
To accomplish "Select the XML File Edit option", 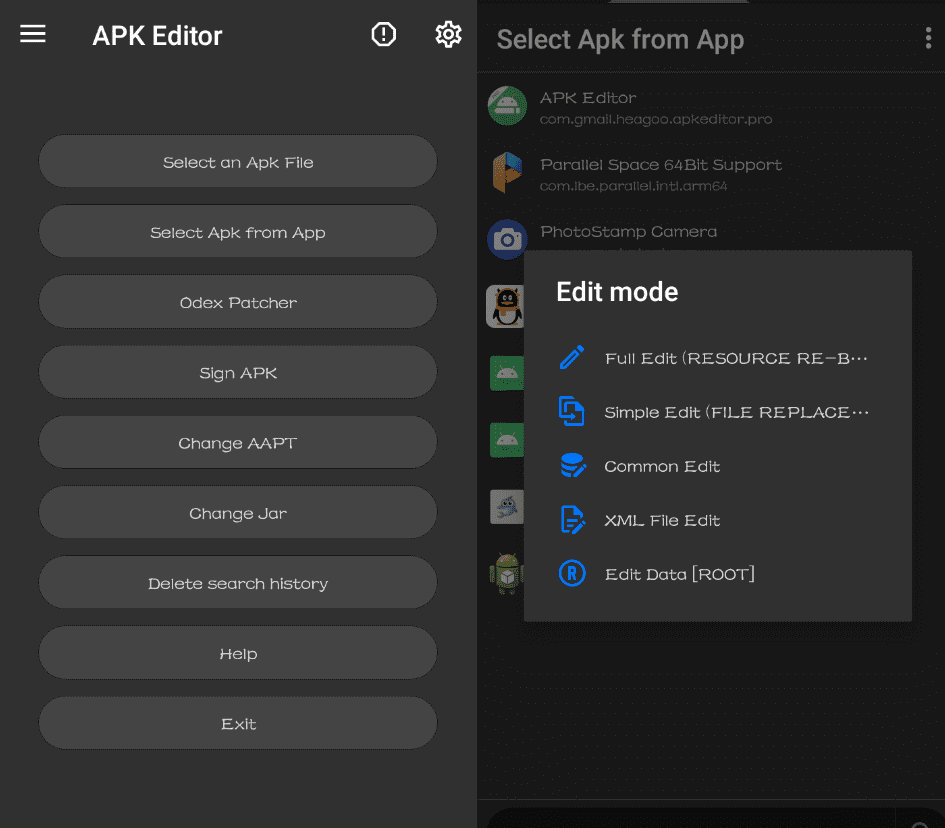I will coord(717,520).
